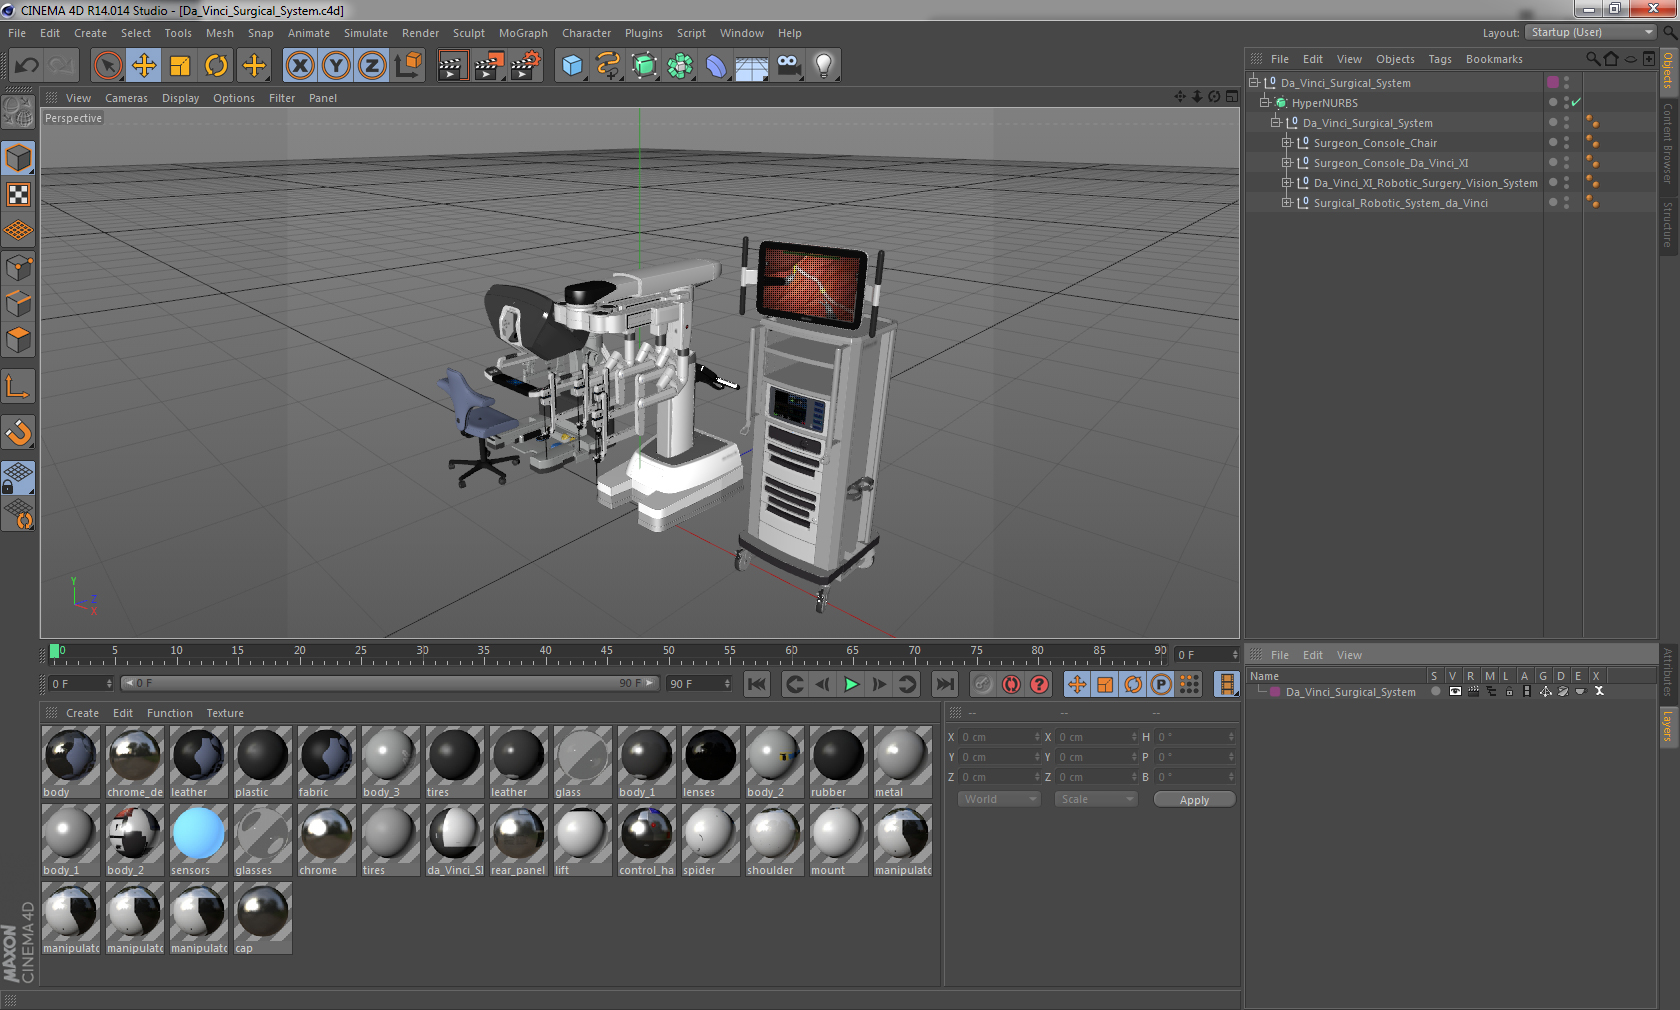1680x1010 pixels.
Task: Select Polygons mode in left toolbar
Action: click(x=19, y=340)
